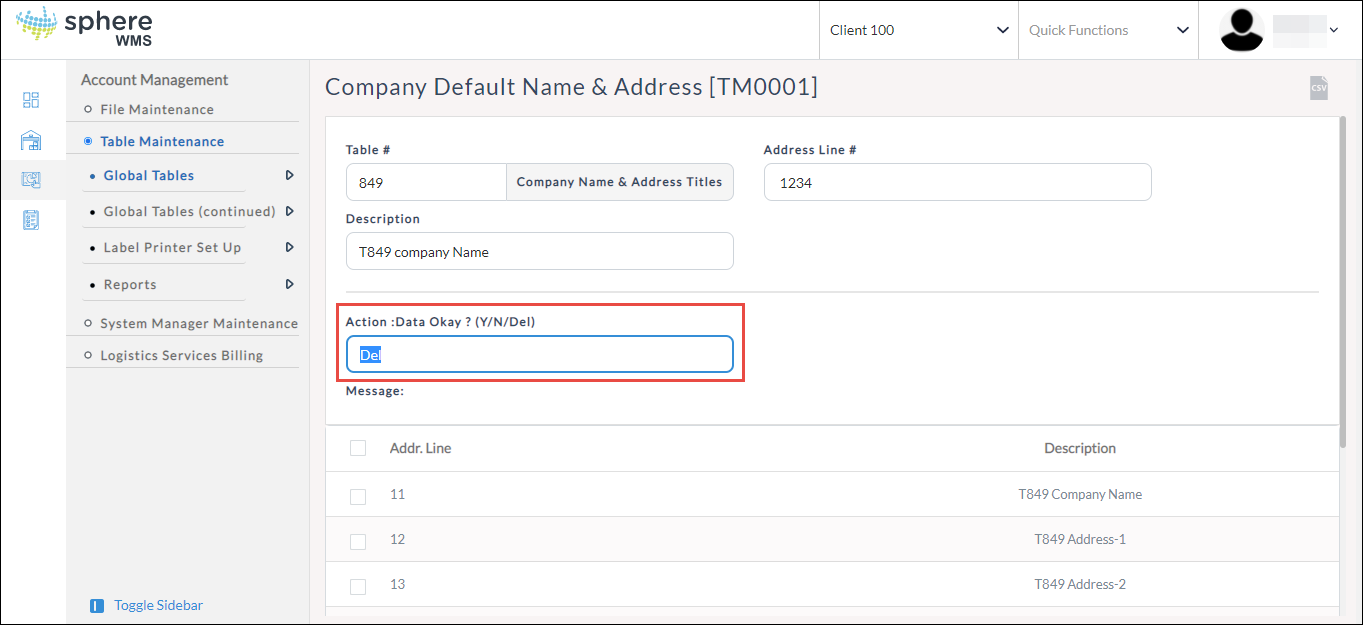Select Logistics Services Billing menu item
This screenshot has height=625, width=1363.
[x=181, y=355]
